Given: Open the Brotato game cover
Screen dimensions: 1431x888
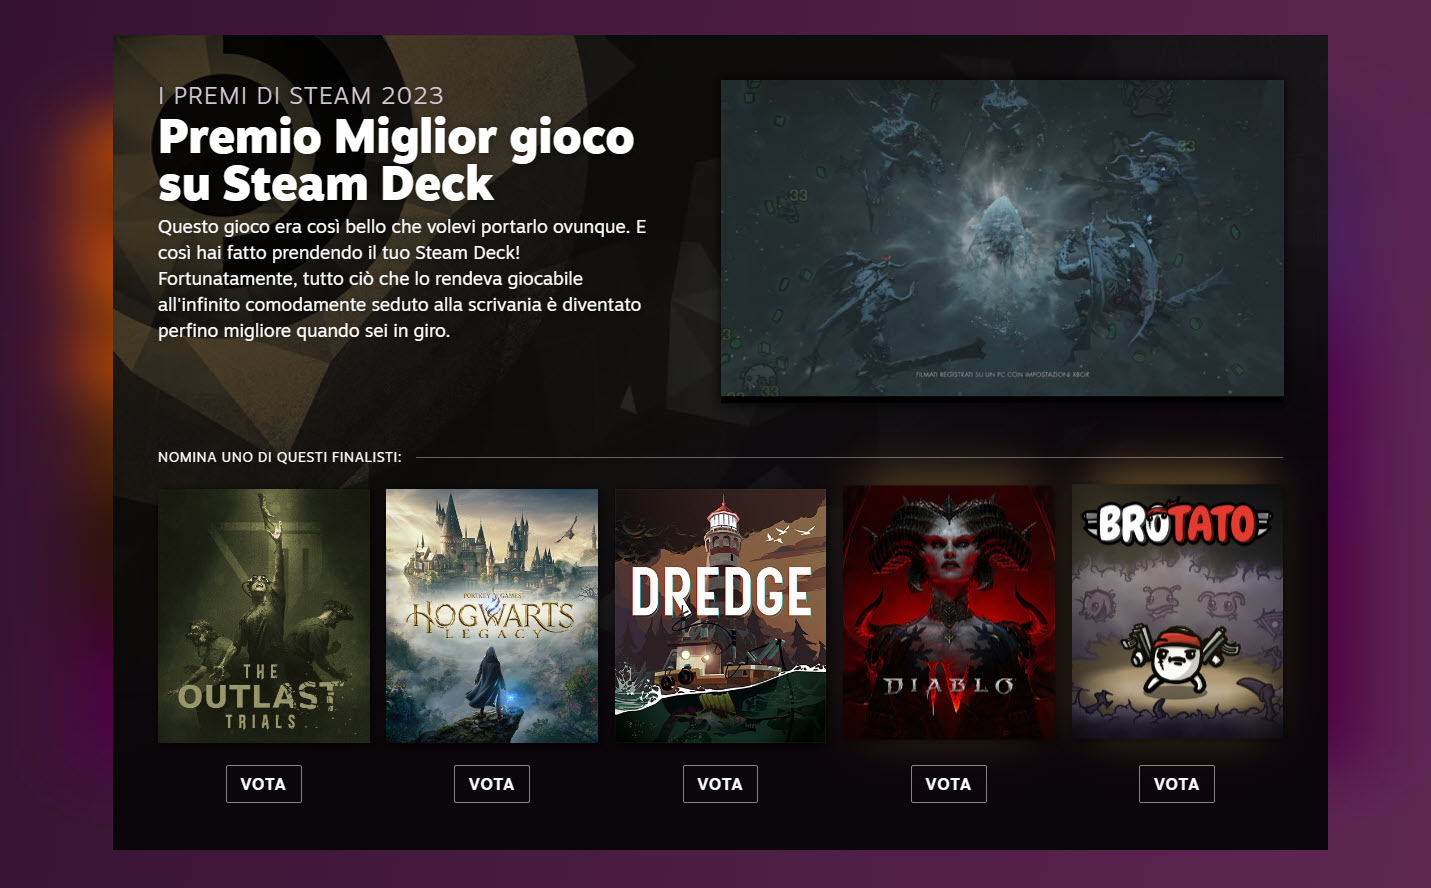Looking at the screenshot, I should pyautogui.click(x=1177, y=612).
